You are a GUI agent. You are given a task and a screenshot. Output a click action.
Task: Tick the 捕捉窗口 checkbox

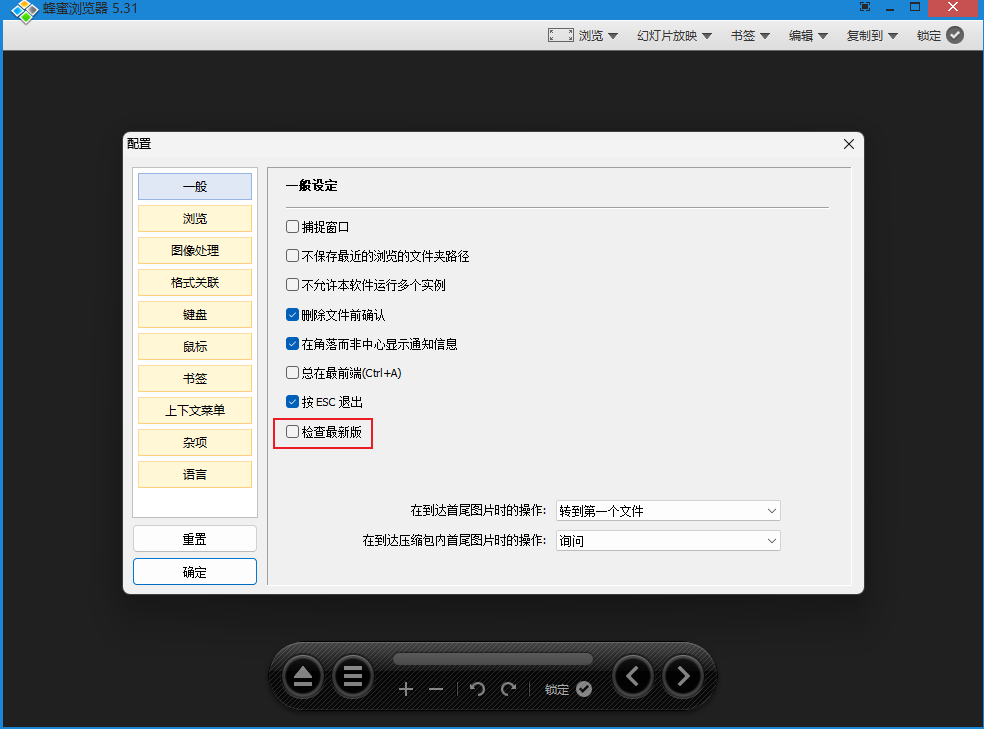(293, 227)
